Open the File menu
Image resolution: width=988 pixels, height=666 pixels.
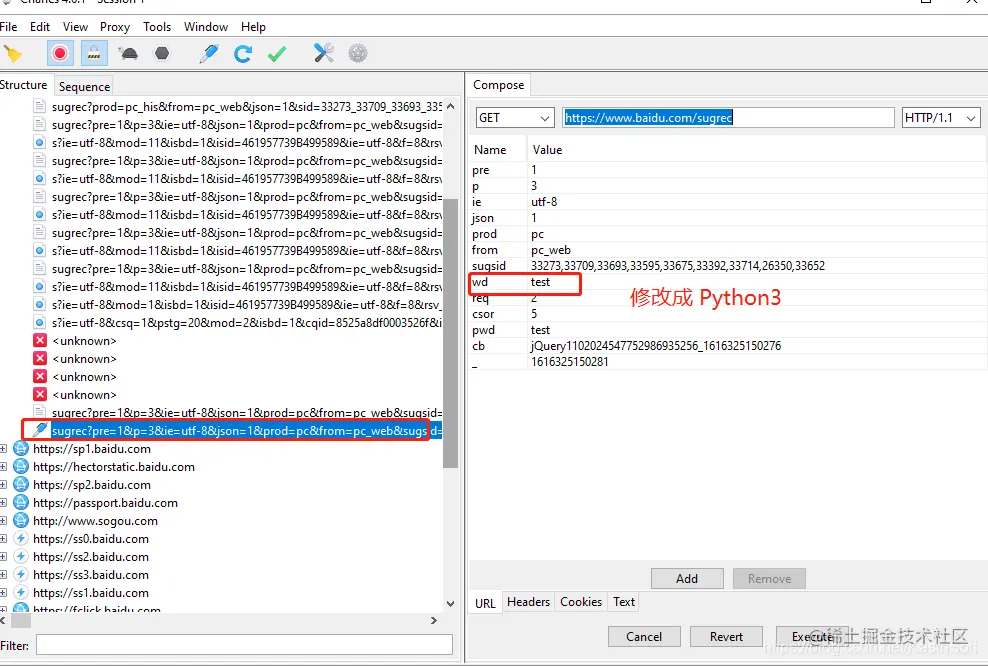click(x=9, y=26)
